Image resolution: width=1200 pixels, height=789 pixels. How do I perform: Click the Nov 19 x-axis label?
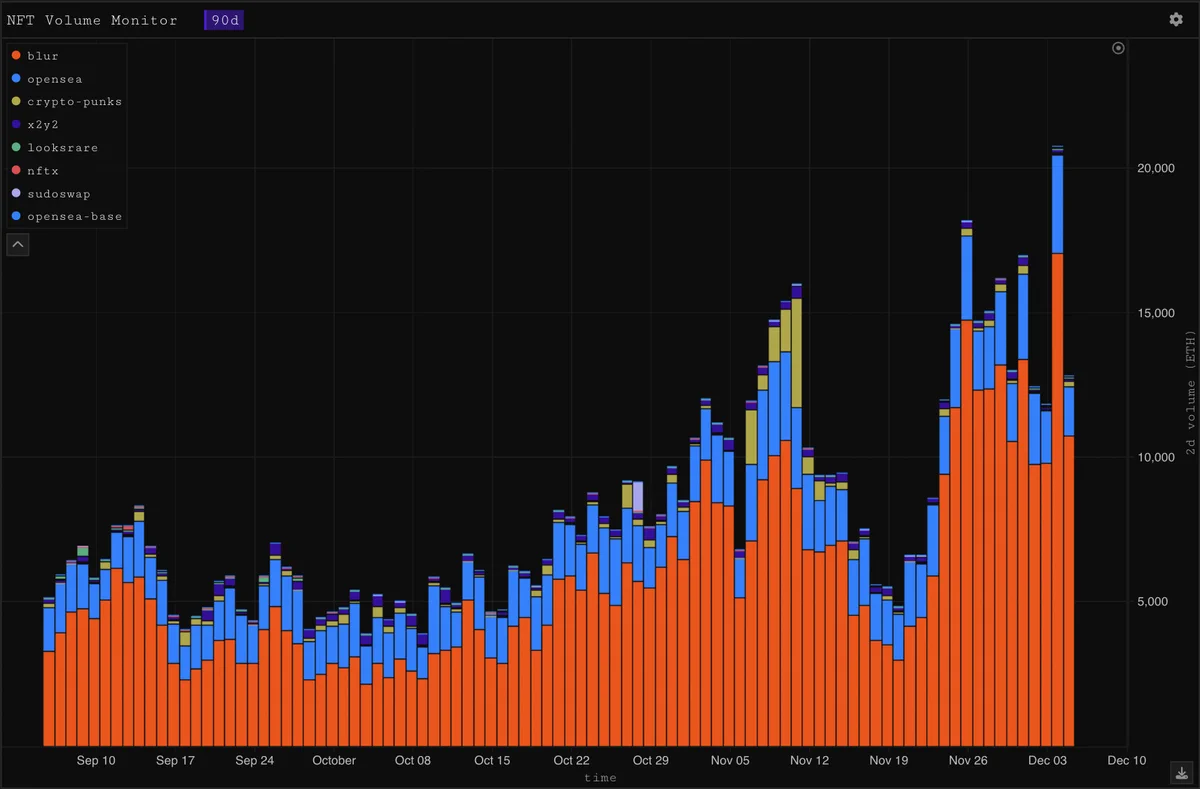888,761
